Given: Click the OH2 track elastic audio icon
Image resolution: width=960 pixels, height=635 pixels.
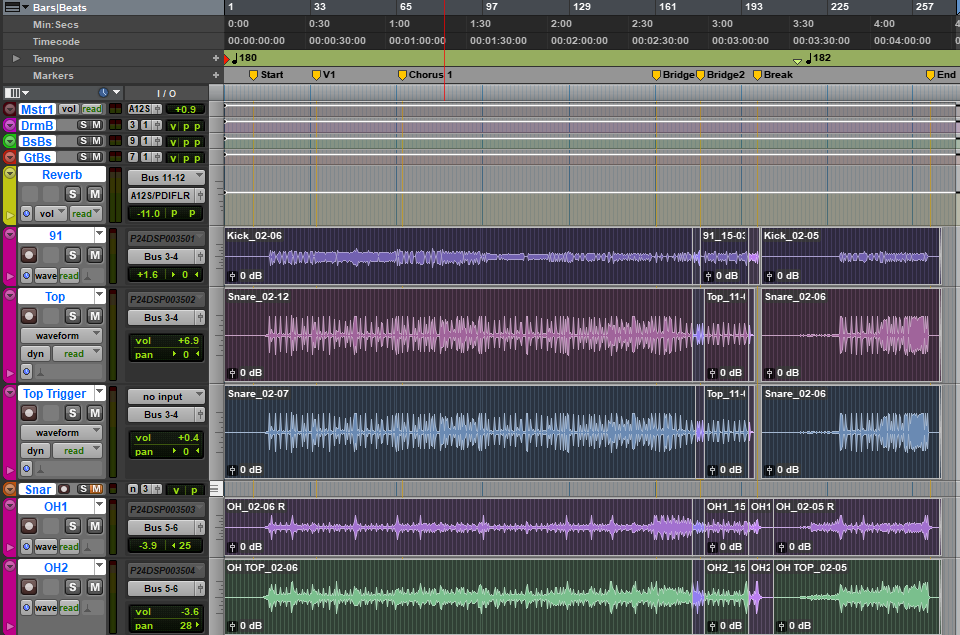Looking at the screenshot, I should pyautogui.click(x=88, y=608).
